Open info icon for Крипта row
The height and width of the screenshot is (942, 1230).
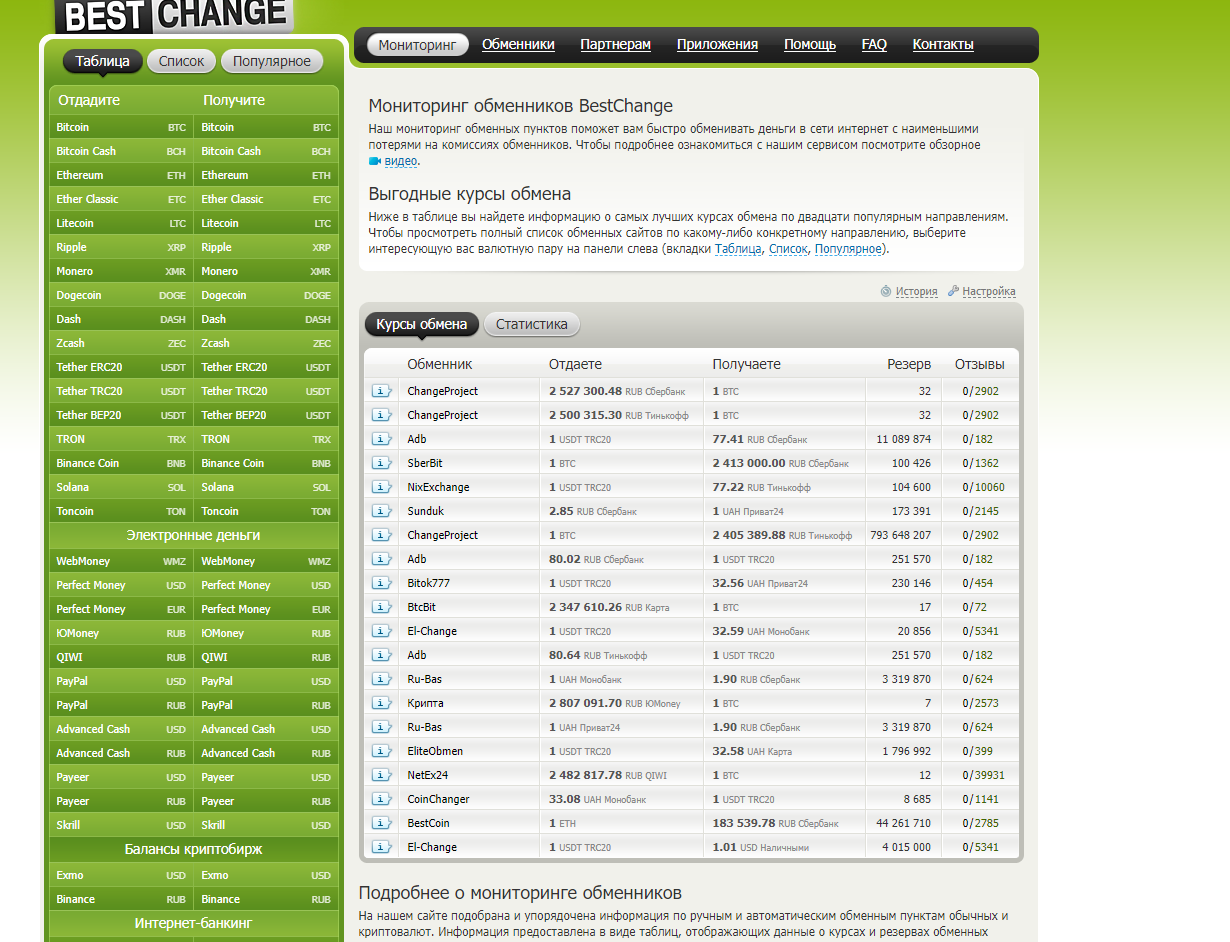pos(381,703)
